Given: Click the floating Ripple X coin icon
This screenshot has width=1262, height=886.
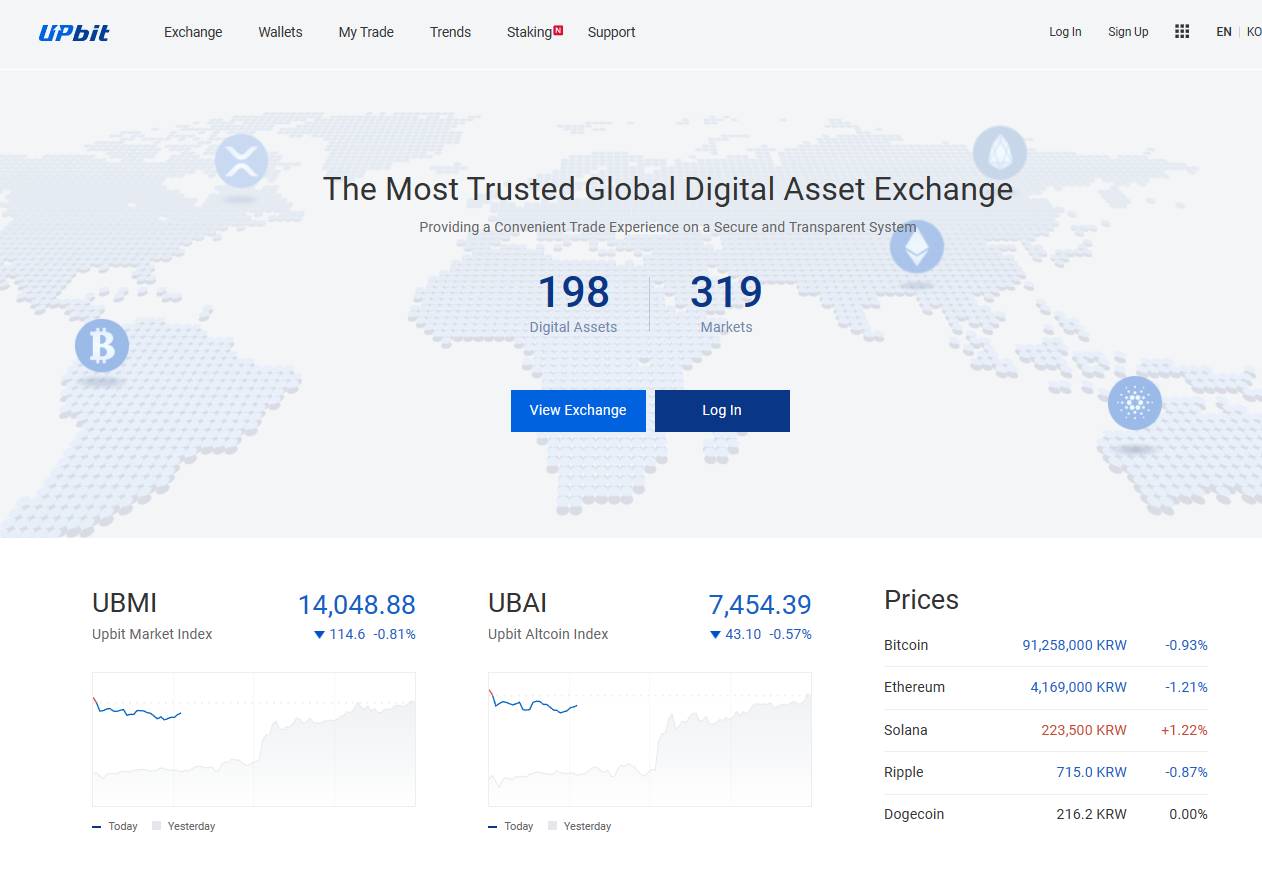Looking at the screenshot, I should pos(241,161).
